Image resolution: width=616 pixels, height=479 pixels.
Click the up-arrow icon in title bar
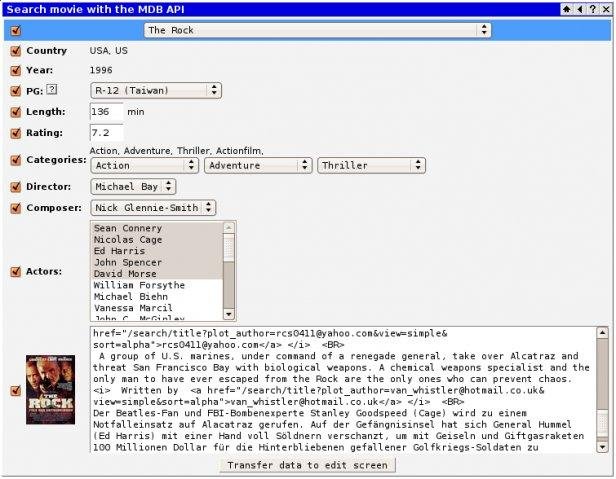566,9
